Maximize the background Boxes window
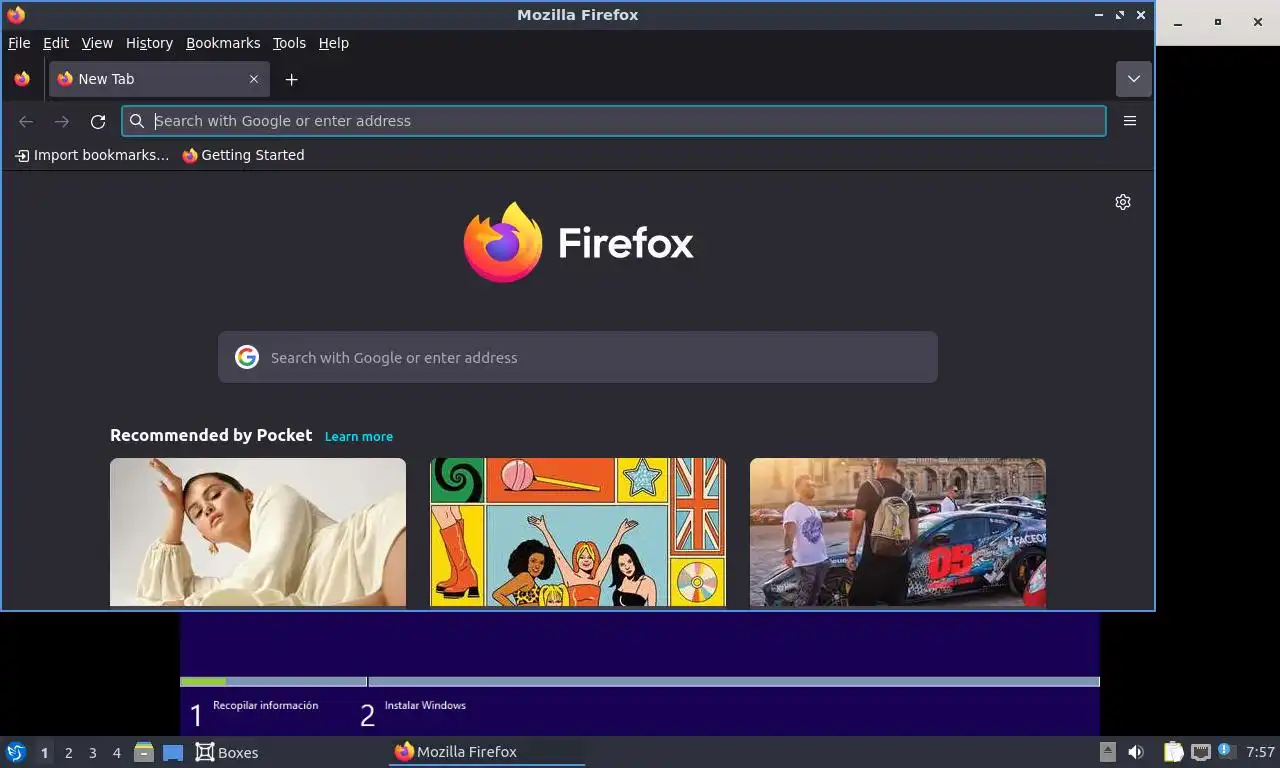This screenshot has height=768, width=1280. click(1217, 22)
